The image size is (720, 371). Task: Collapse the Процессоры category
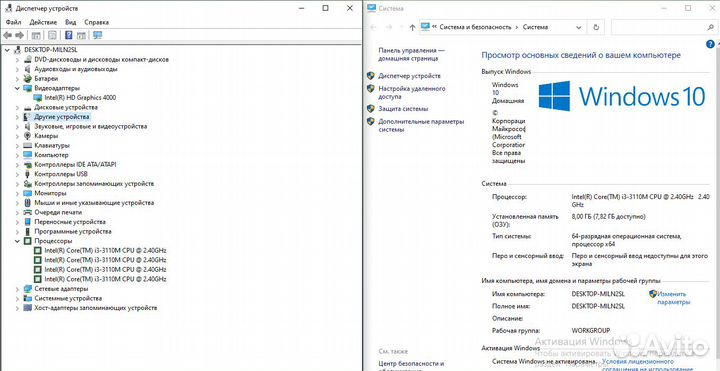pos(17,241)
